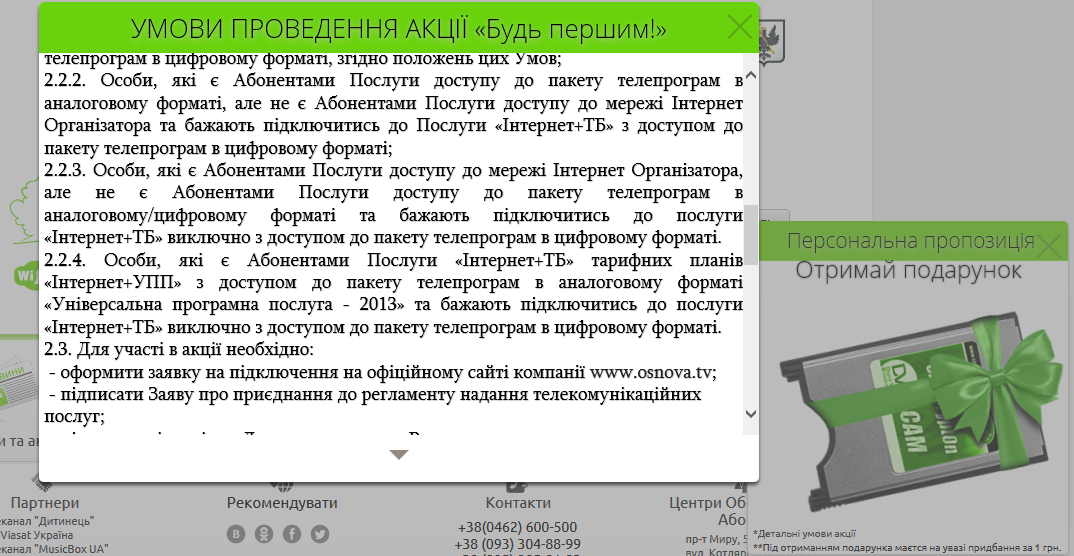Close the Персональна пропозиція gift panel
Image resolution: width=1074 pixels, height=556 pixels.
(1049, 245)
